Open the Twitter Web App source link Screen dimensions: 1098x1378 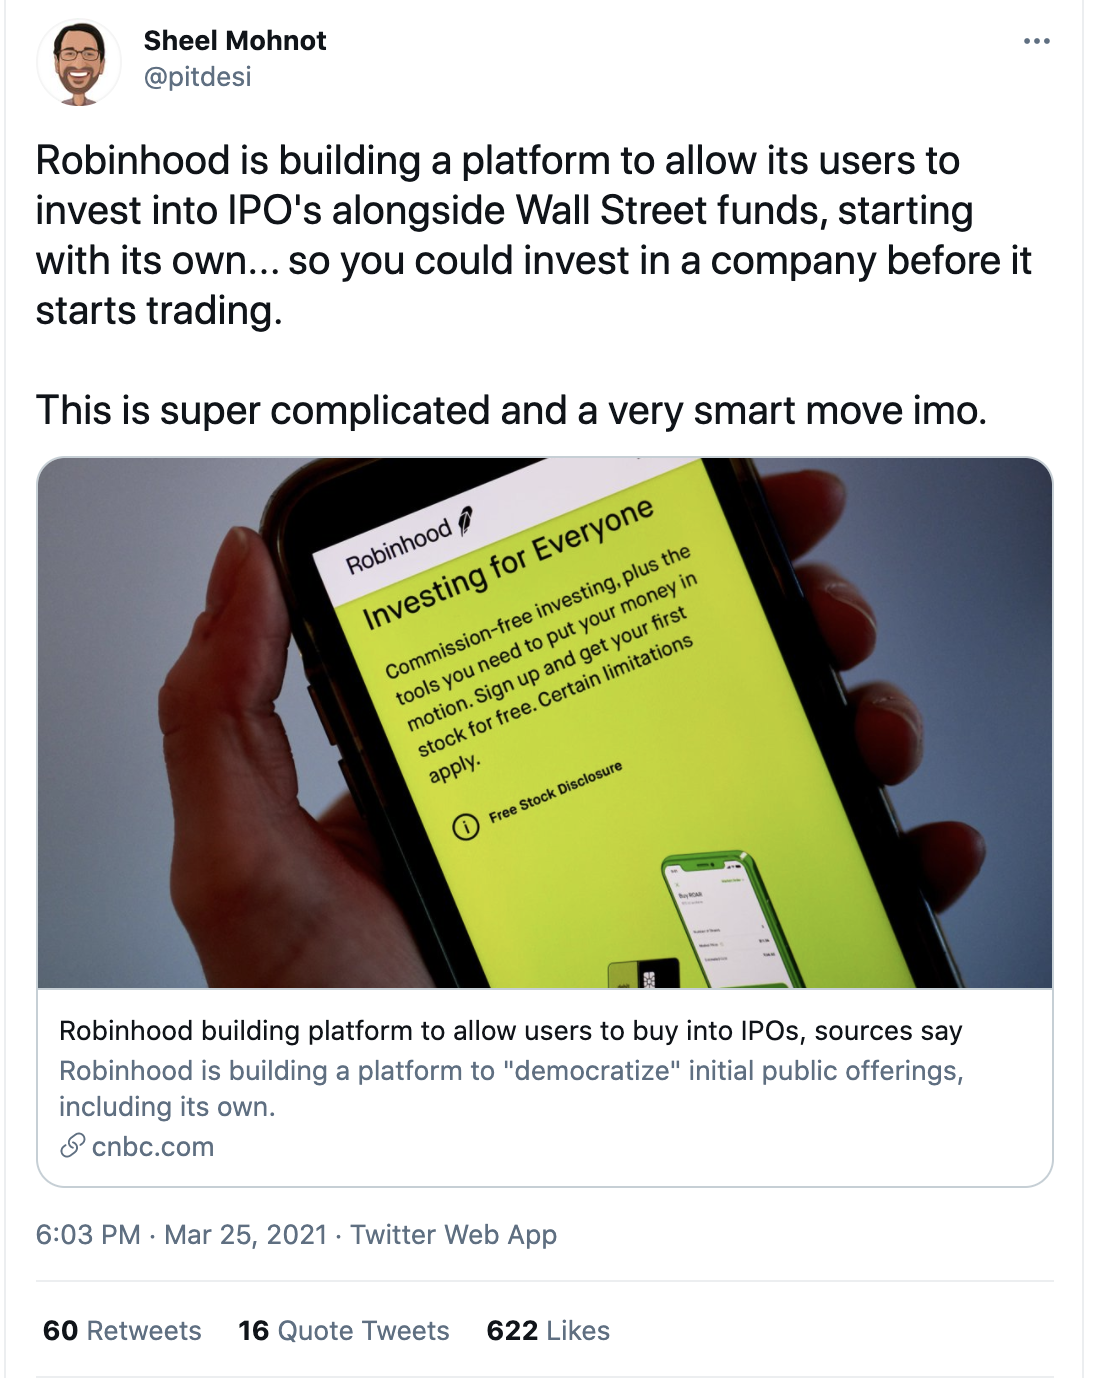[453, 1235]
